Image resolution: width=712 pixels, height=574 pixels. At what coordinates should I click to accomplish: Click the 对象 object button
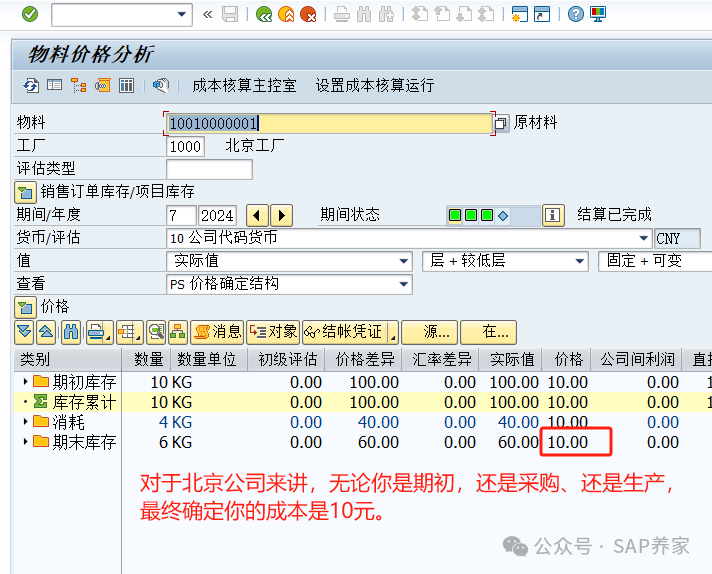coord(273,332)
